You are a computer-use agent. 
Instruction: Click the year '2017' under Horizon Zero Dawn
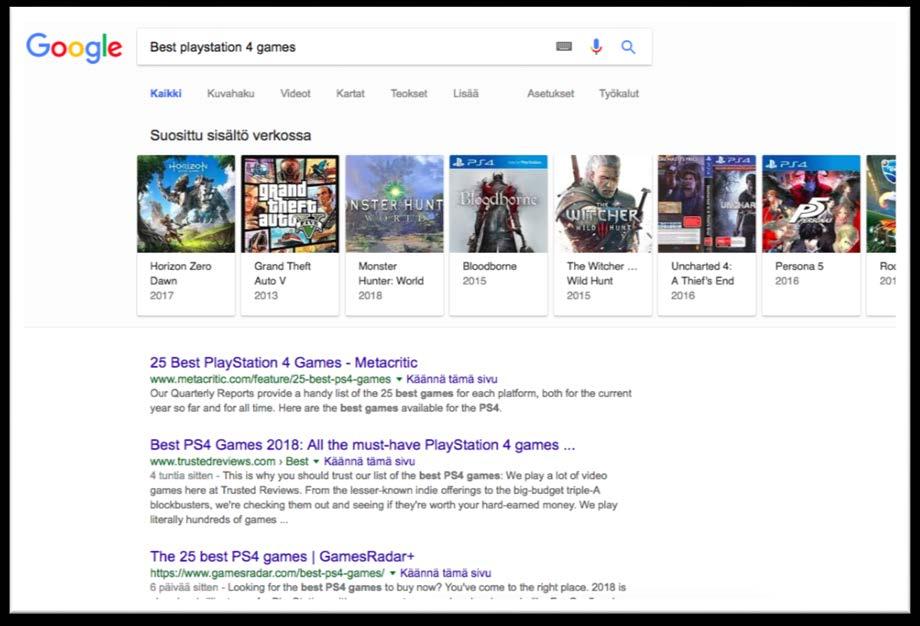161,295
